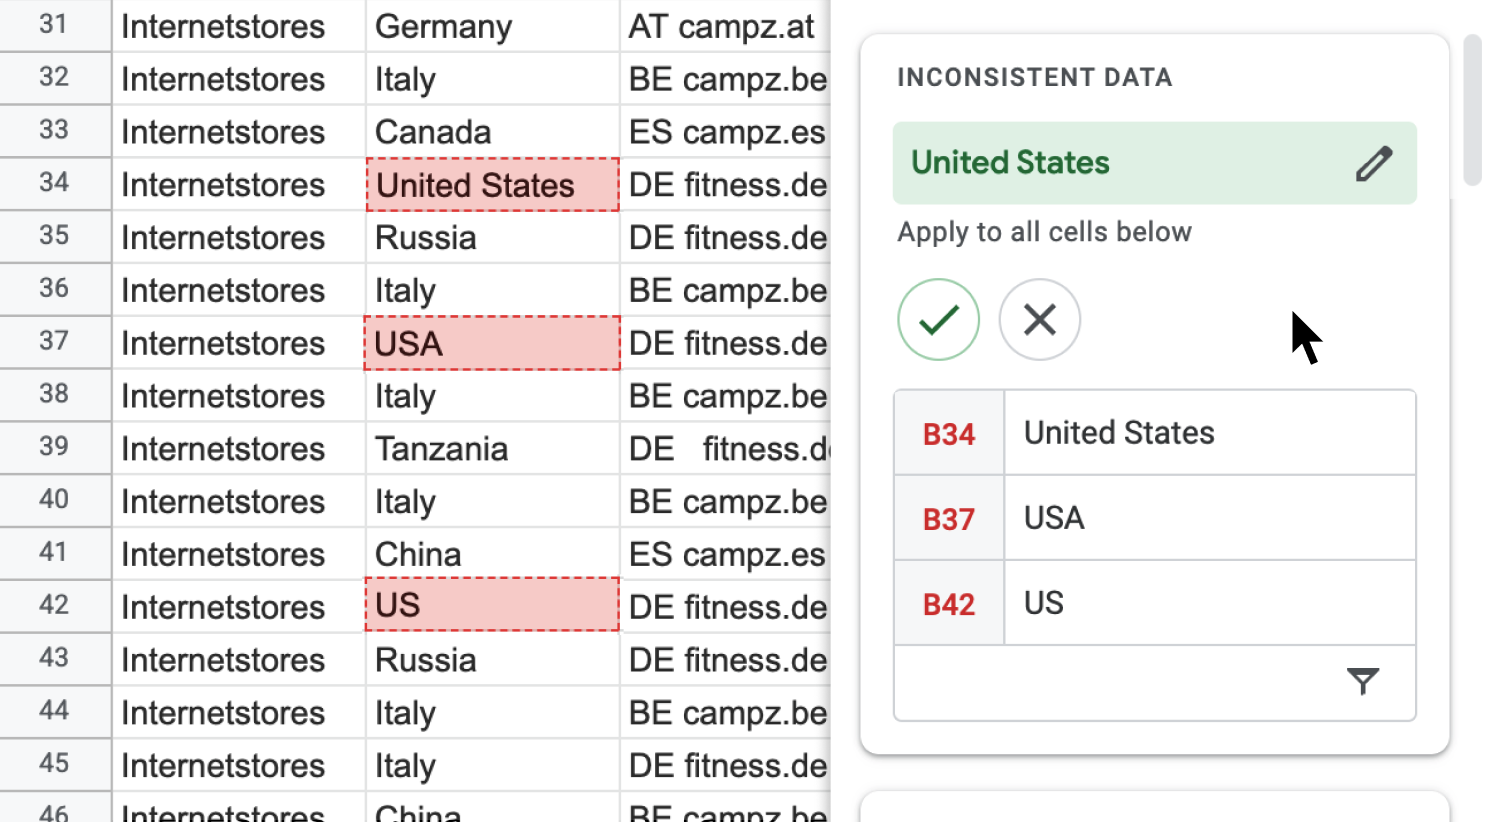Select the B42 cell reference in list
Screen dimensions: 1492x822
(949, 604)
